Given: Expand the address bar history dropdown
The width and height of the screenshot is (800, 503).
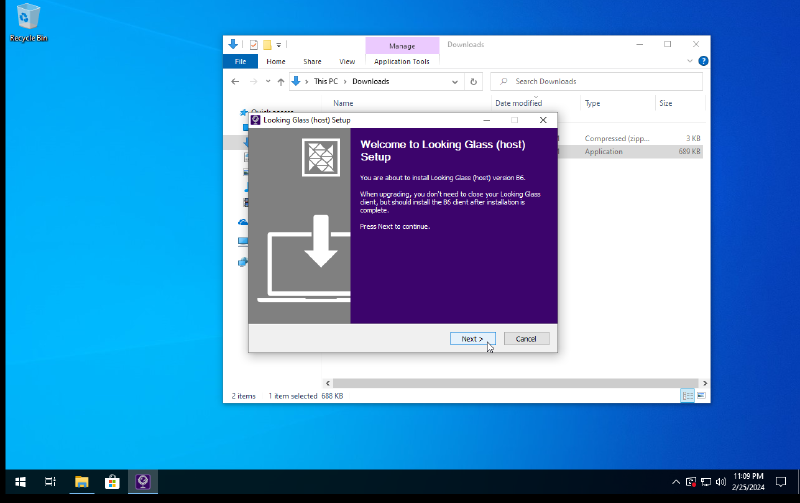Looking at the screenshot, I should click(x=455, y=82).
